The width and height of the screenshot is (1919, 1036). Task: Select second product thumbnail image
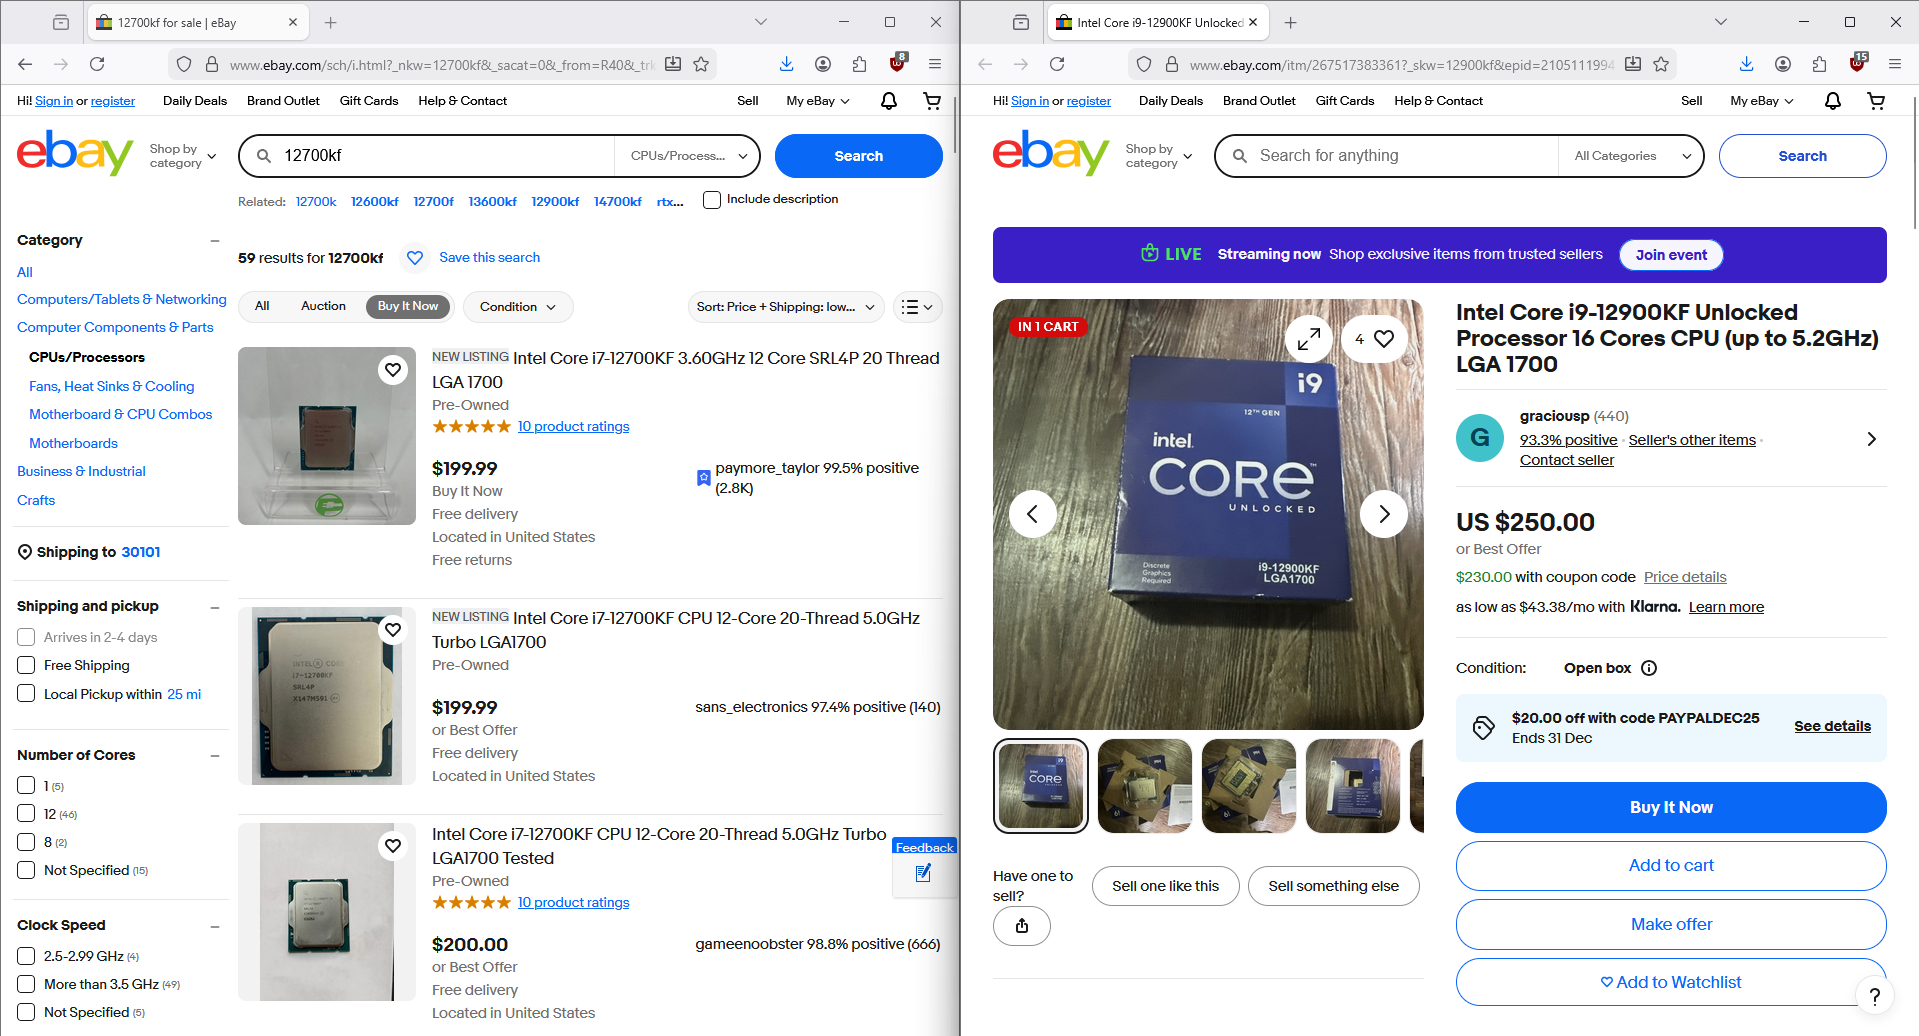[x=1145, y=786]
